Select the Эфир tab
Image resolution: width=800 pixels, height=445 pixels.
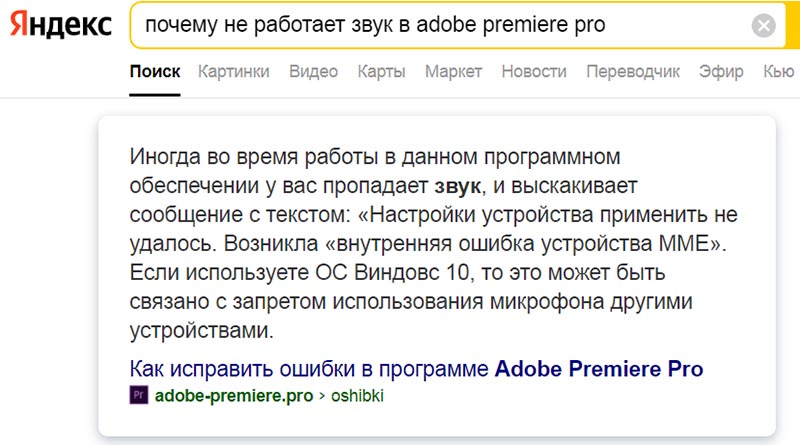click(x=721, y=71)
